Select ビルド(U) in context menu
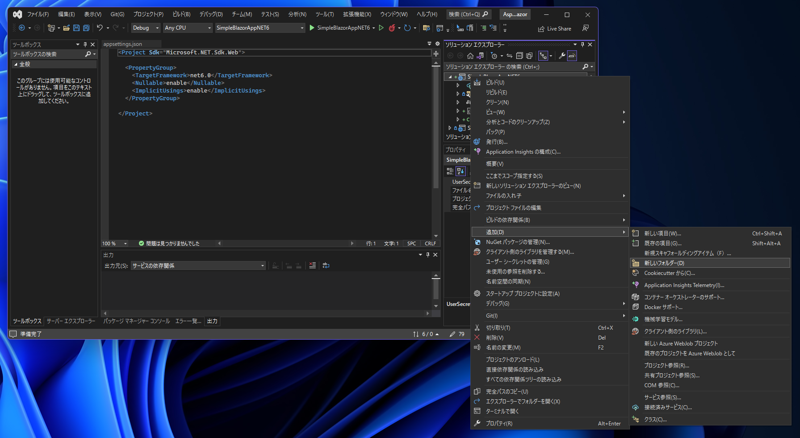800x438 pixels. pos(549,82)
